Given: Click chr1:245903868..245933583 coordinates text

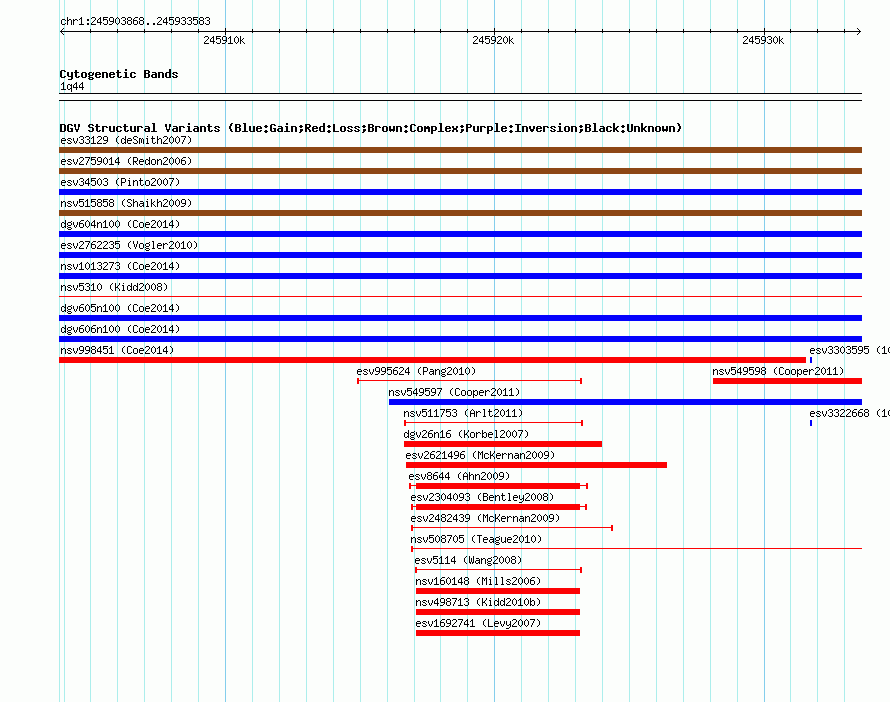Looking at the screenshot, I should click(x=135, y=21).
